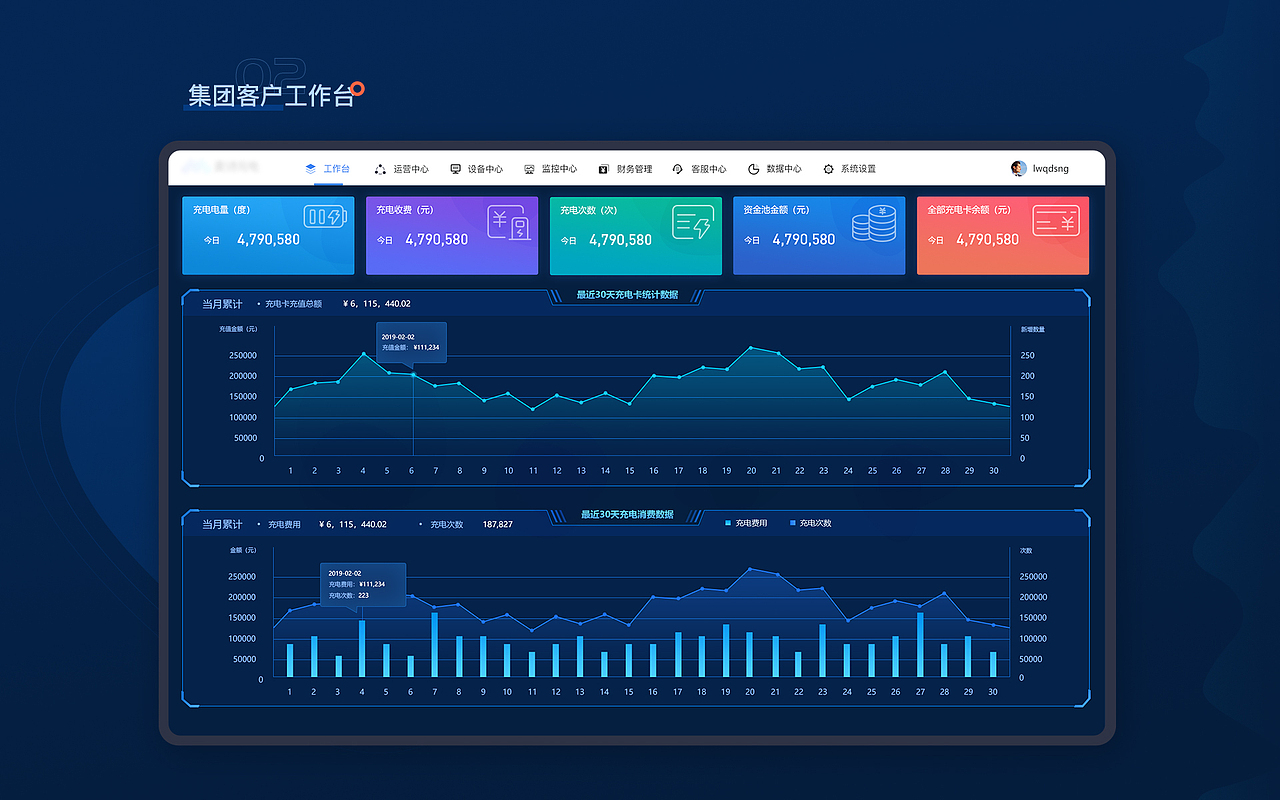The image size is (1280, 800).
Task: Click the card icon on 全部充电卡余额 card
Action: [x=1054, y=221]
